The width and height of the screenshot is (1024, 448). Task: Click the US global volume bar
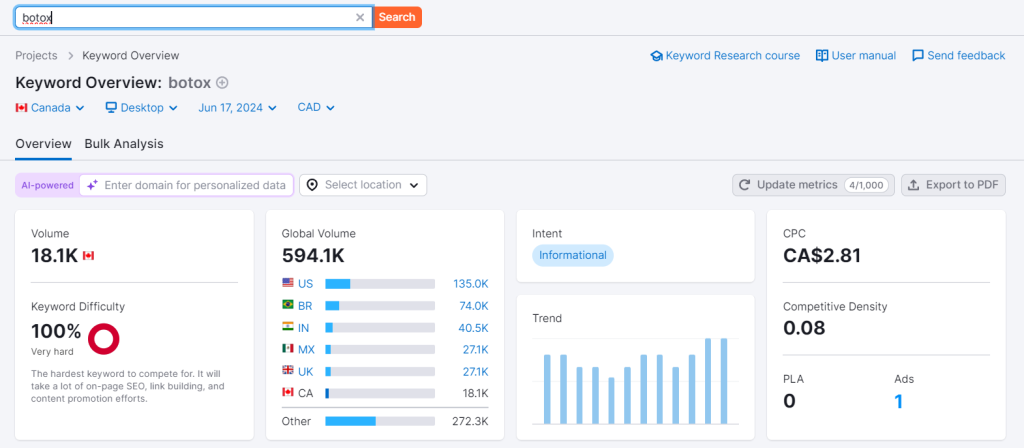pos(379,284)
